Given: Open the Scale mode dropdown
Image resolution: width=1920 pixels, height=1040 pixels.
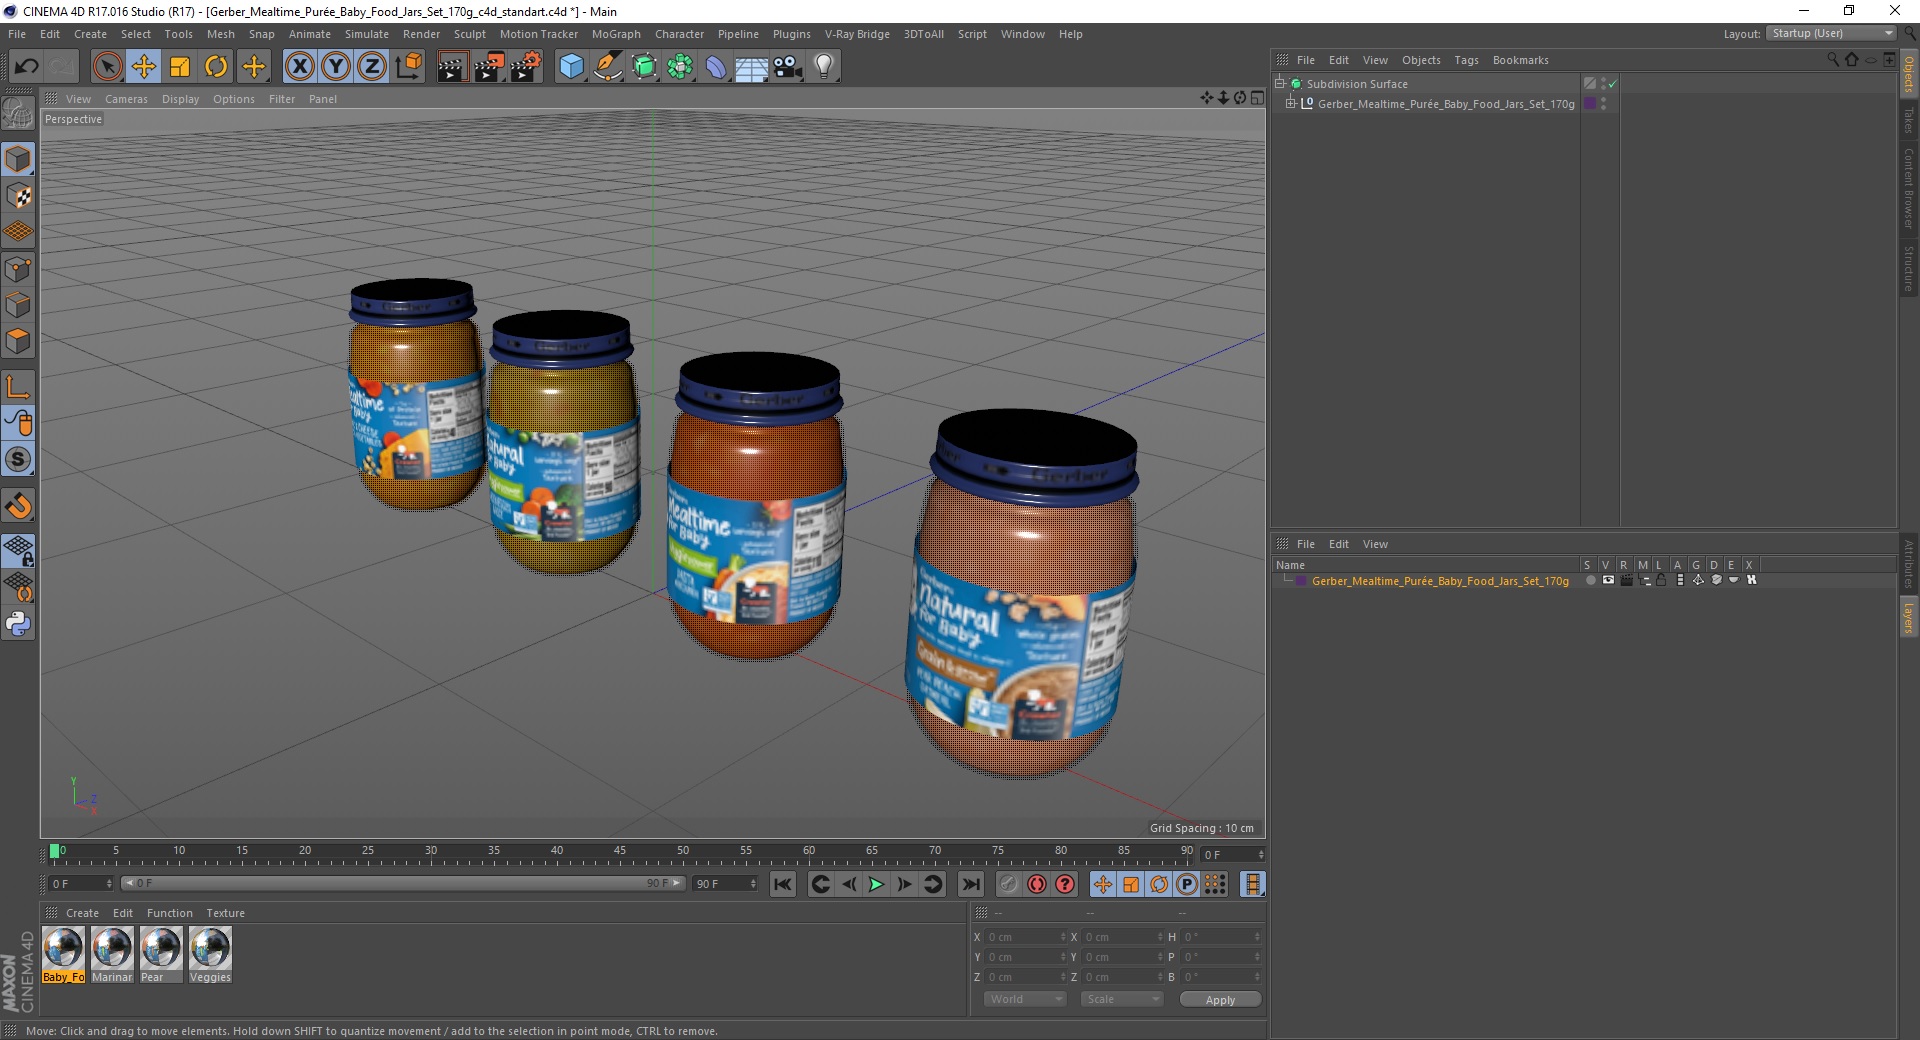Looking at the screenshot, I should point(1122,999).
